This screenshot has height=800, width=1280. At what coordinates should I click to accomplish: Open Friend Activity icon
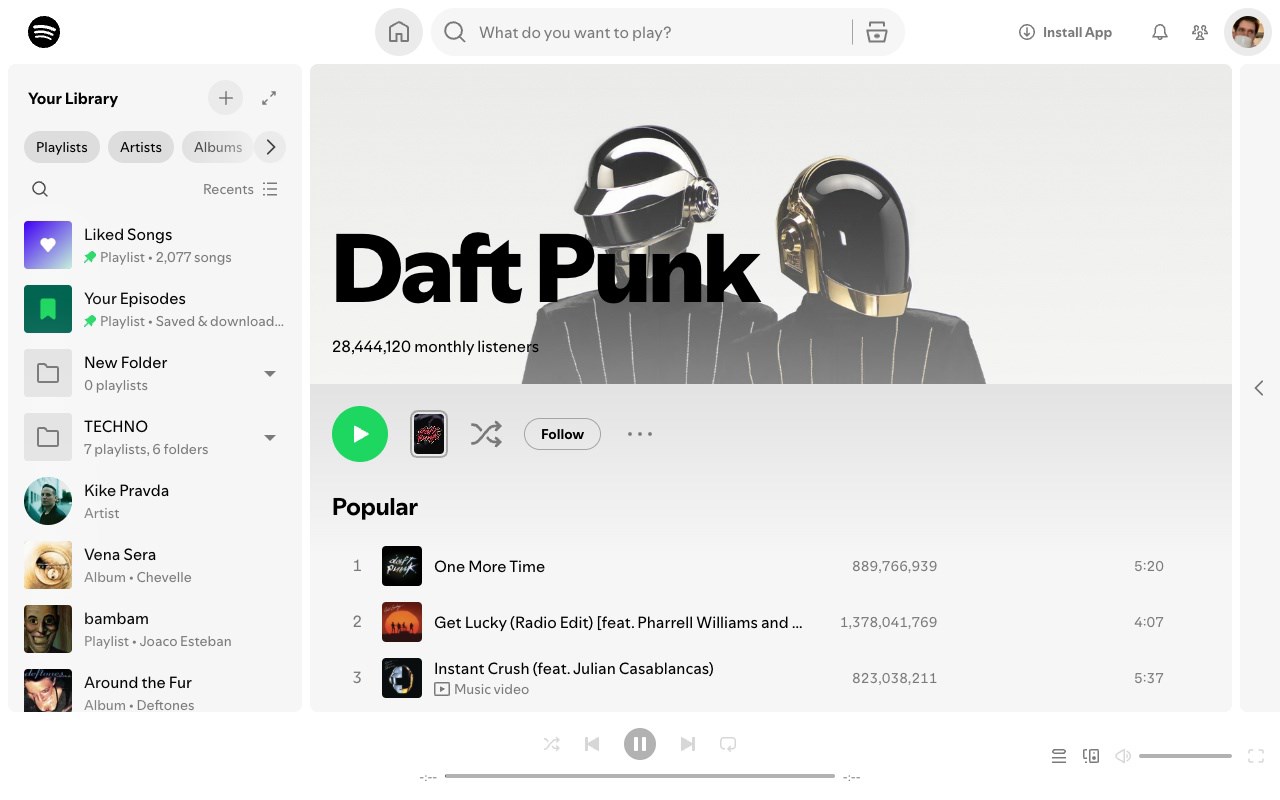pos(1200,32)
